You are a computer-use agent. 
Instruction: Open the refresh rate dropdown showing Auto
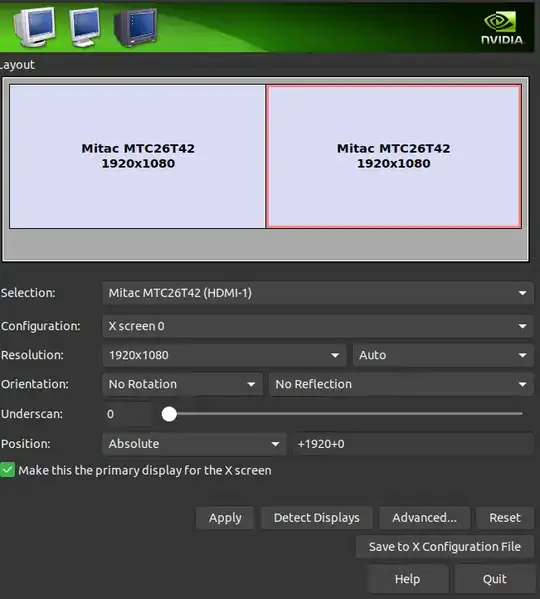[443, 355]
